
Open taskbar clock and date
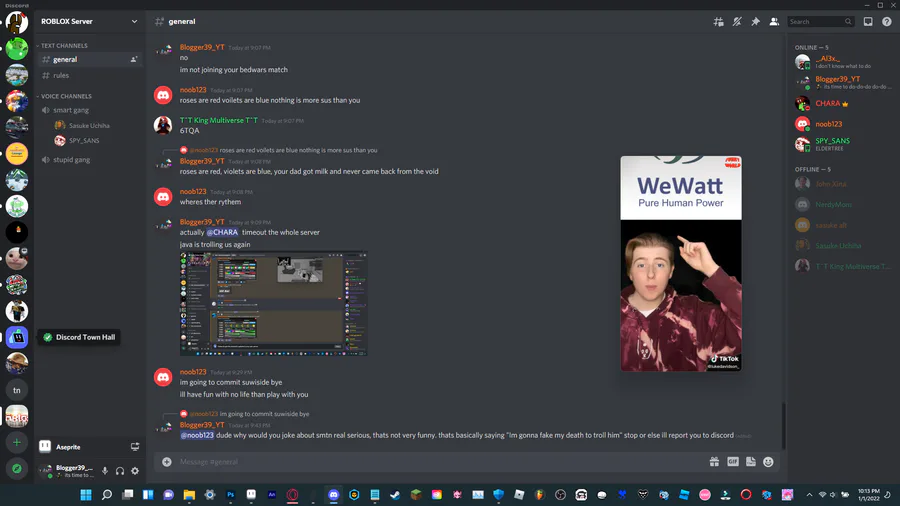868,495
